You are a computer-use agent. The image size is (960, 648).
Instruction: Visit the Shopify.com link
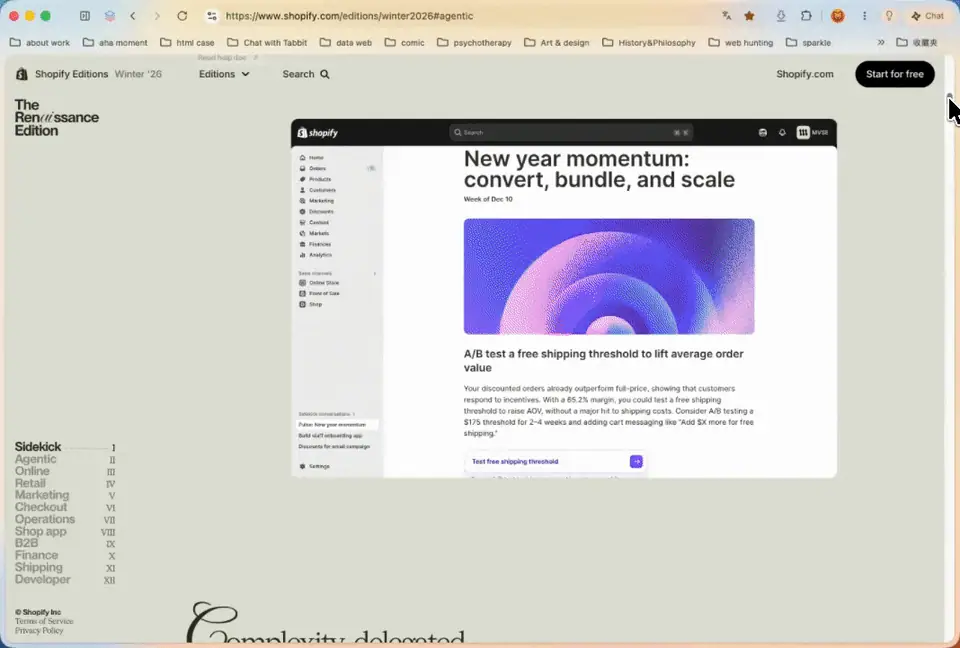pos(804,74)
